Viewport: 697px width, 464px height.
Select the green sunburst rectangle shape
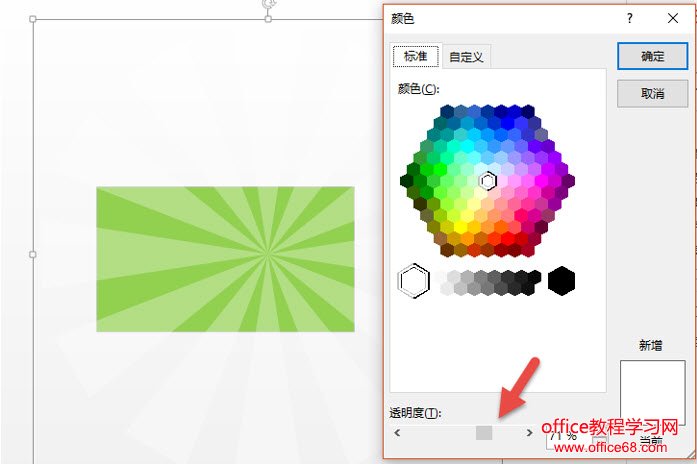pyautogui.click(x=225, y=259)
